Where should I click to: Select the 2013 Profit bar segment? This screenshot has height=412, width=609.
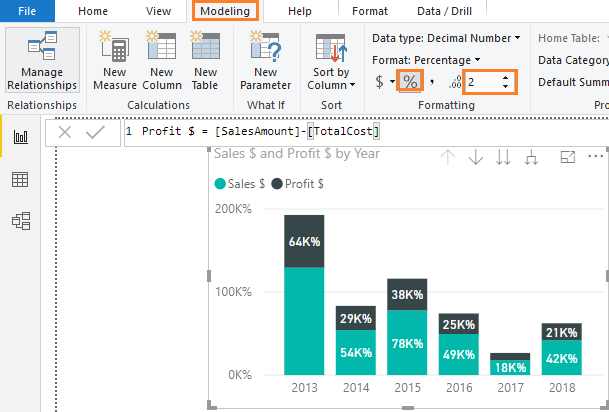point(304,241)
